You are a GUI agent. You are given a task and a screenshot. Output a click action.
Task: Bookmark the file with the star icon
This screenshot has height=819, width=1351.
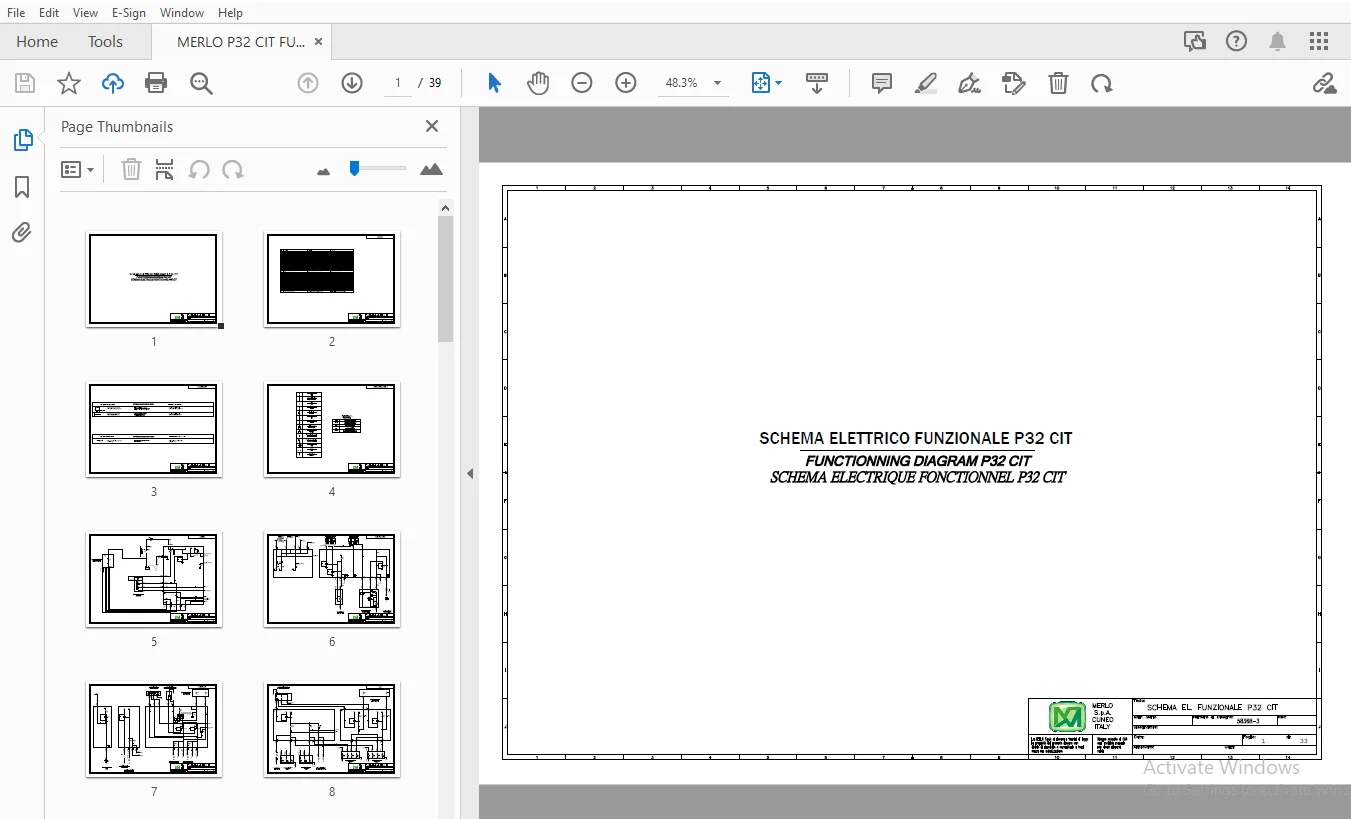(x=68, y=83)
